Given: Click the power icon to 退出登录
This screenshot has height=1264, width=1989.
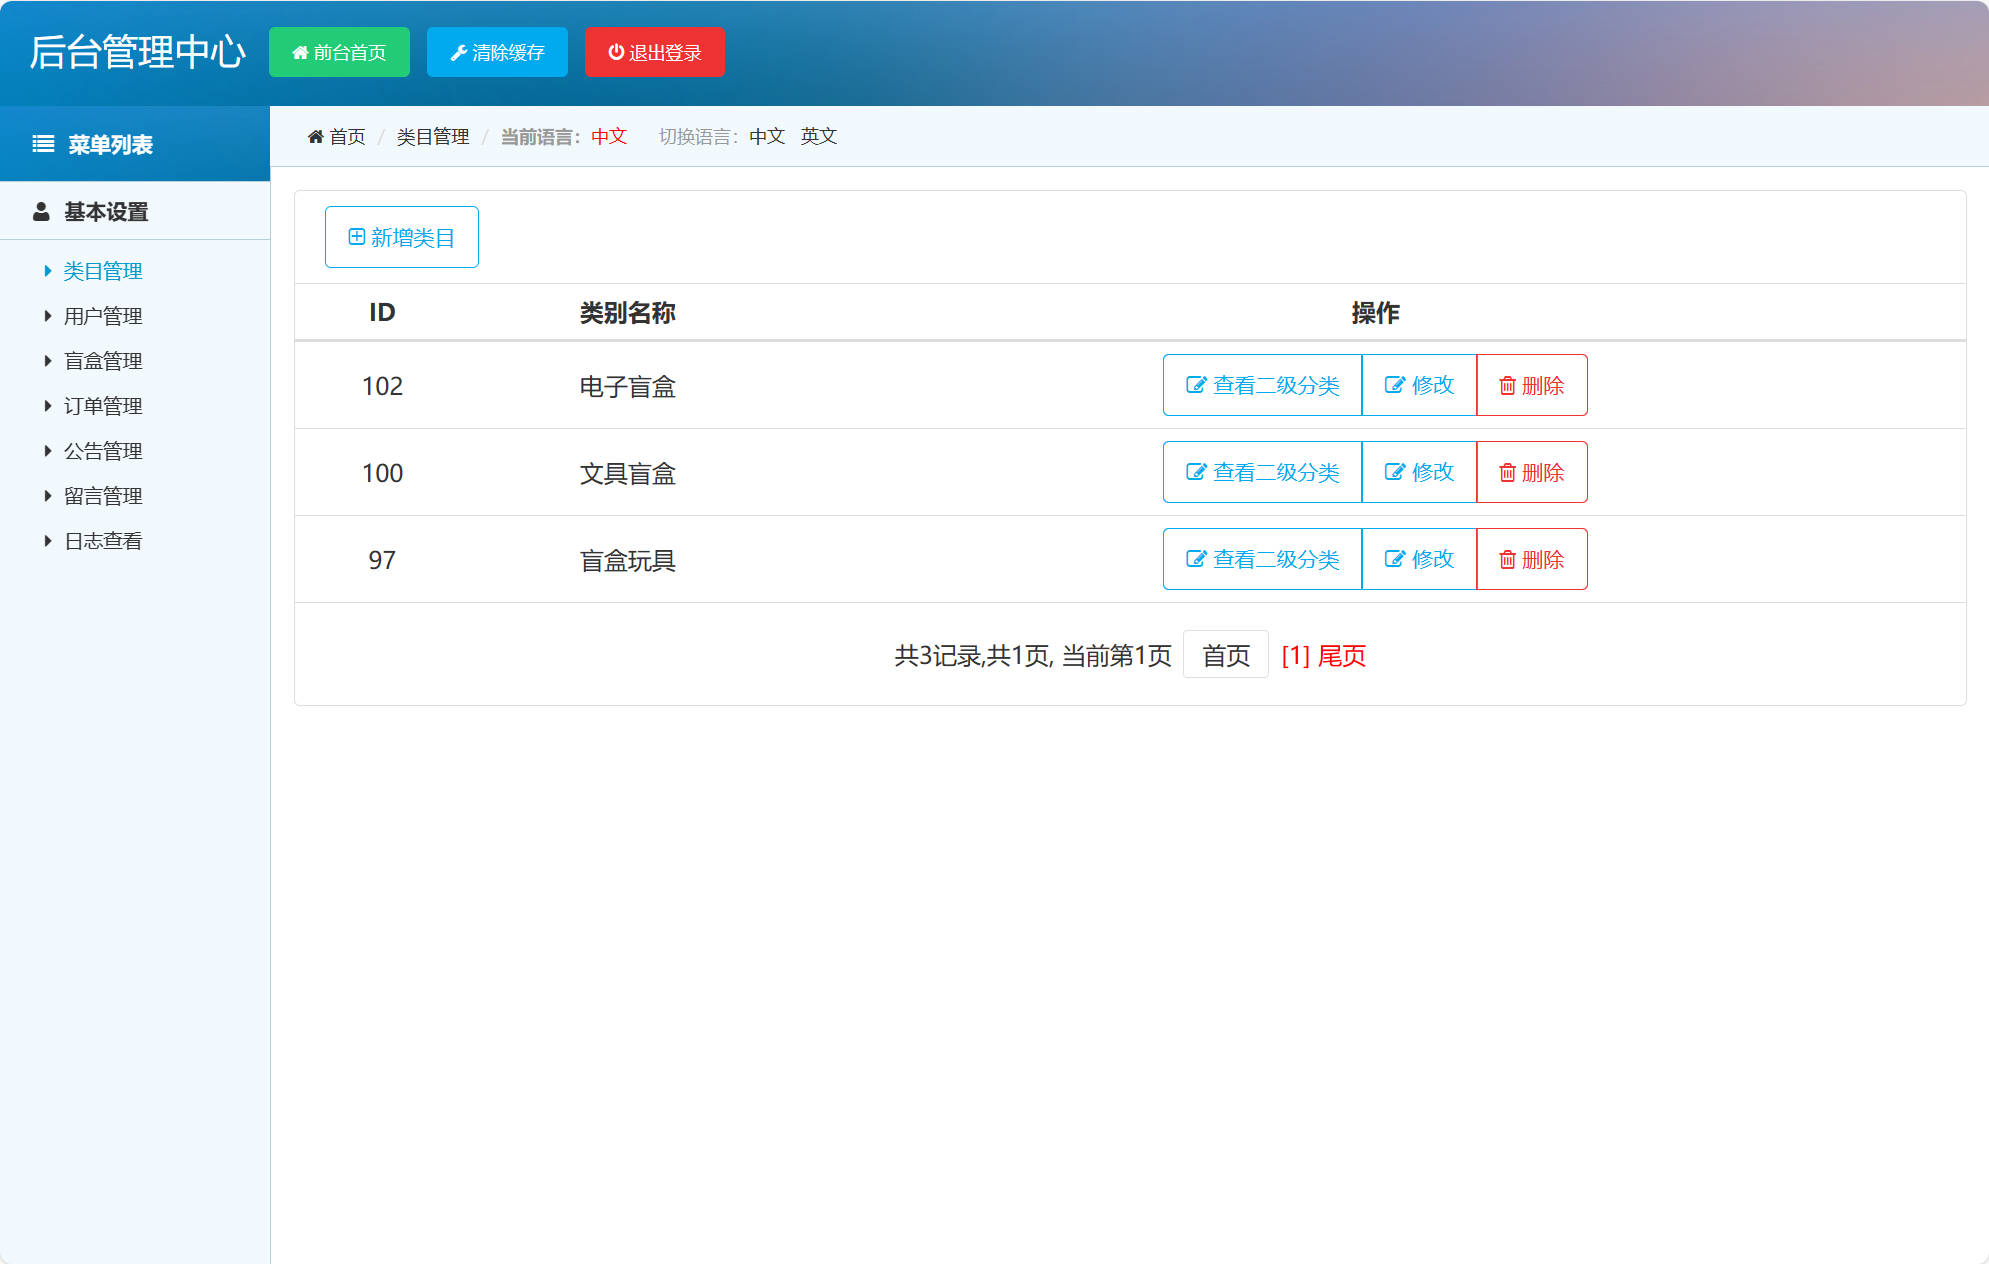Looking at the screenshot, I should [x=614, y=52].
